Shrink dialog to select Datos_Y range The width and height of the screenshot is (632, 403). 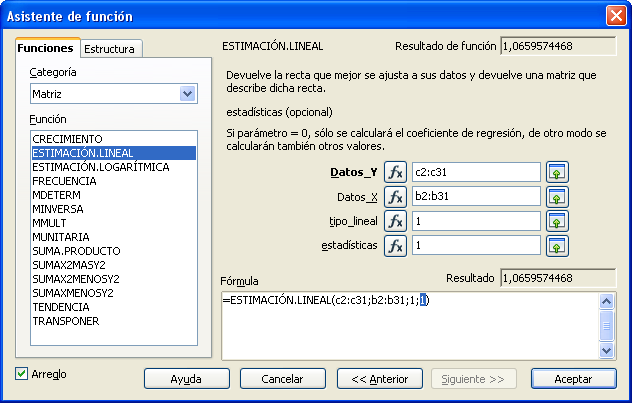click(x=557, y=172)
